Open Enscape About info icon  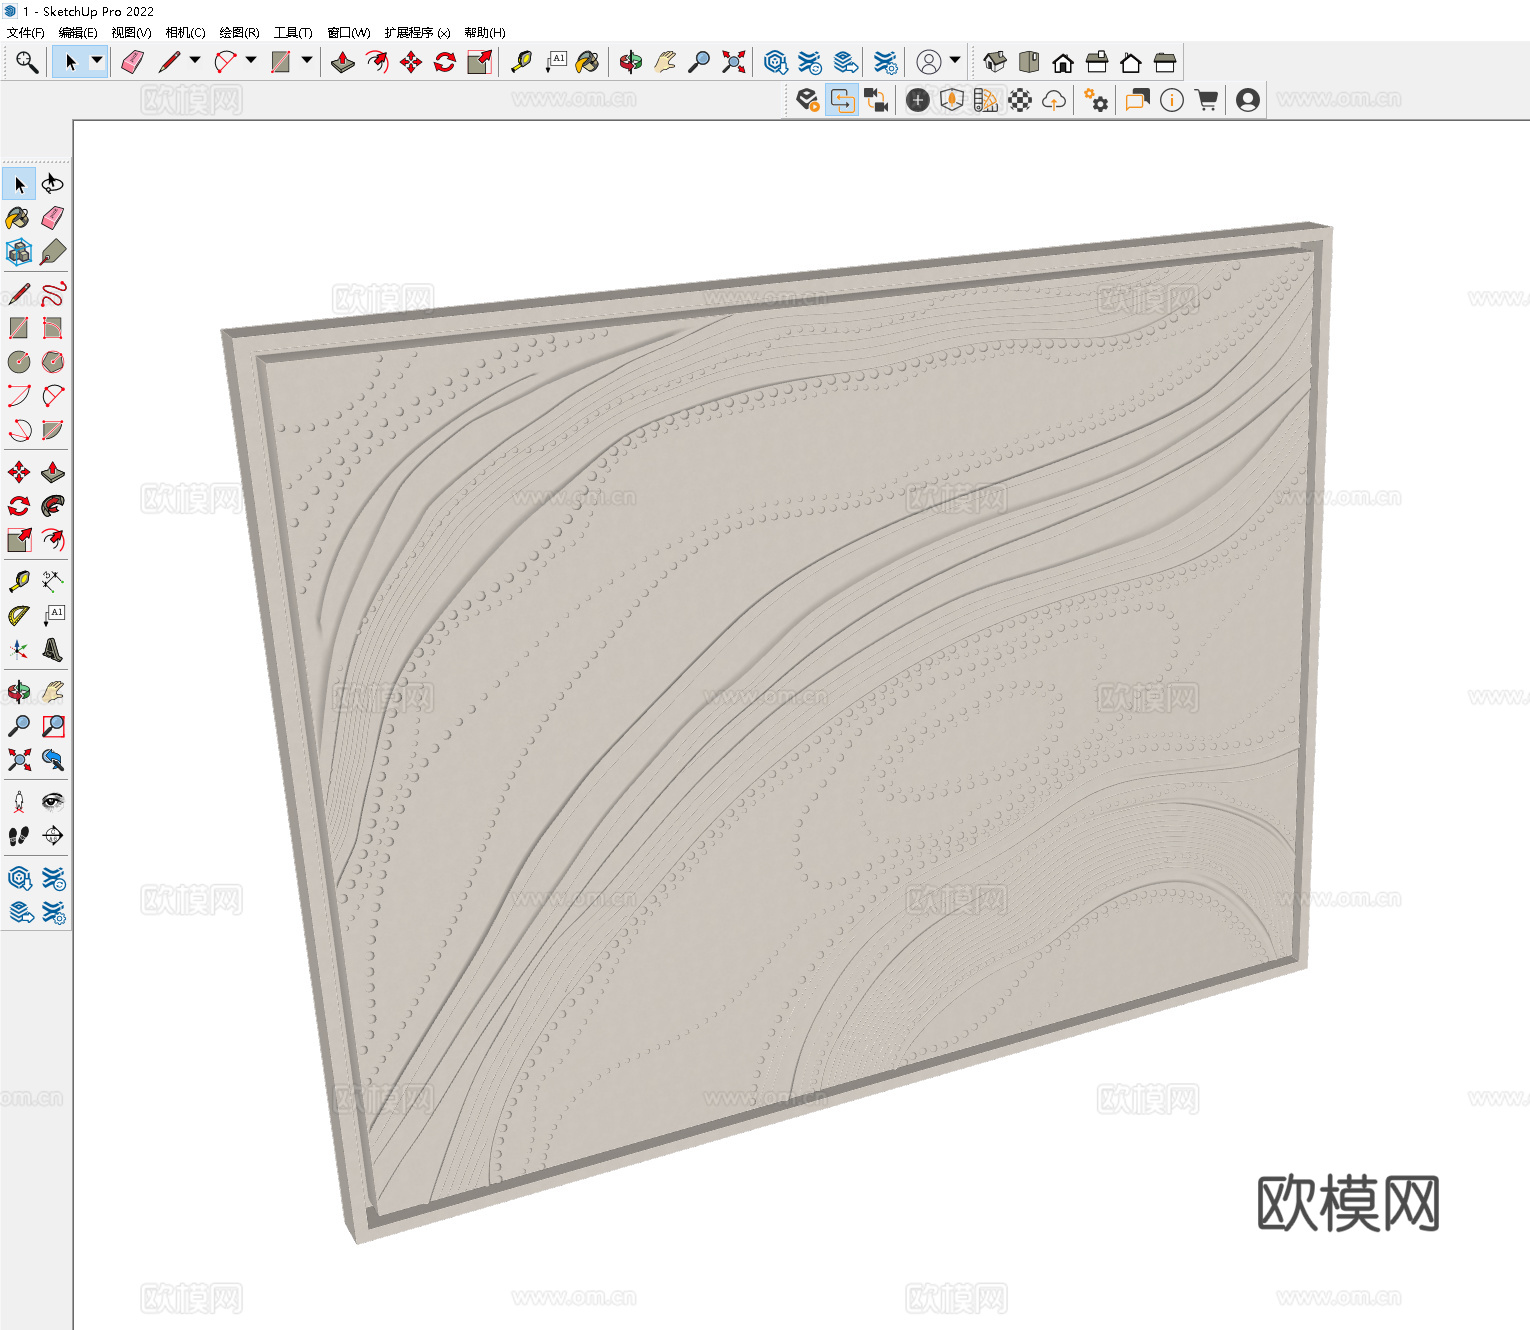click(x=1172, y=100)
